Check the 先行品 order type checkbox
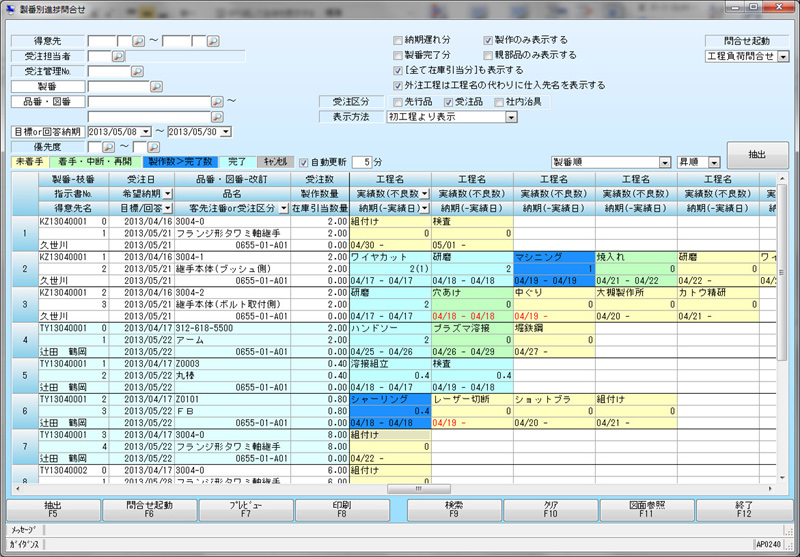This screenshot has width=800, height=557. pos(398,102)
